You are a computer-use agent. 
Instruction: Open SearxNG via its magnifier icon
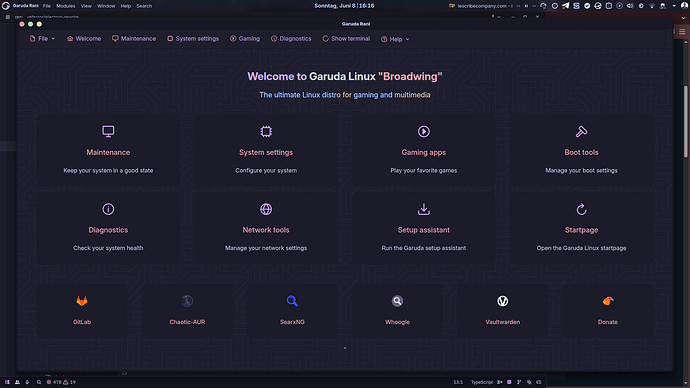point(292,301)
